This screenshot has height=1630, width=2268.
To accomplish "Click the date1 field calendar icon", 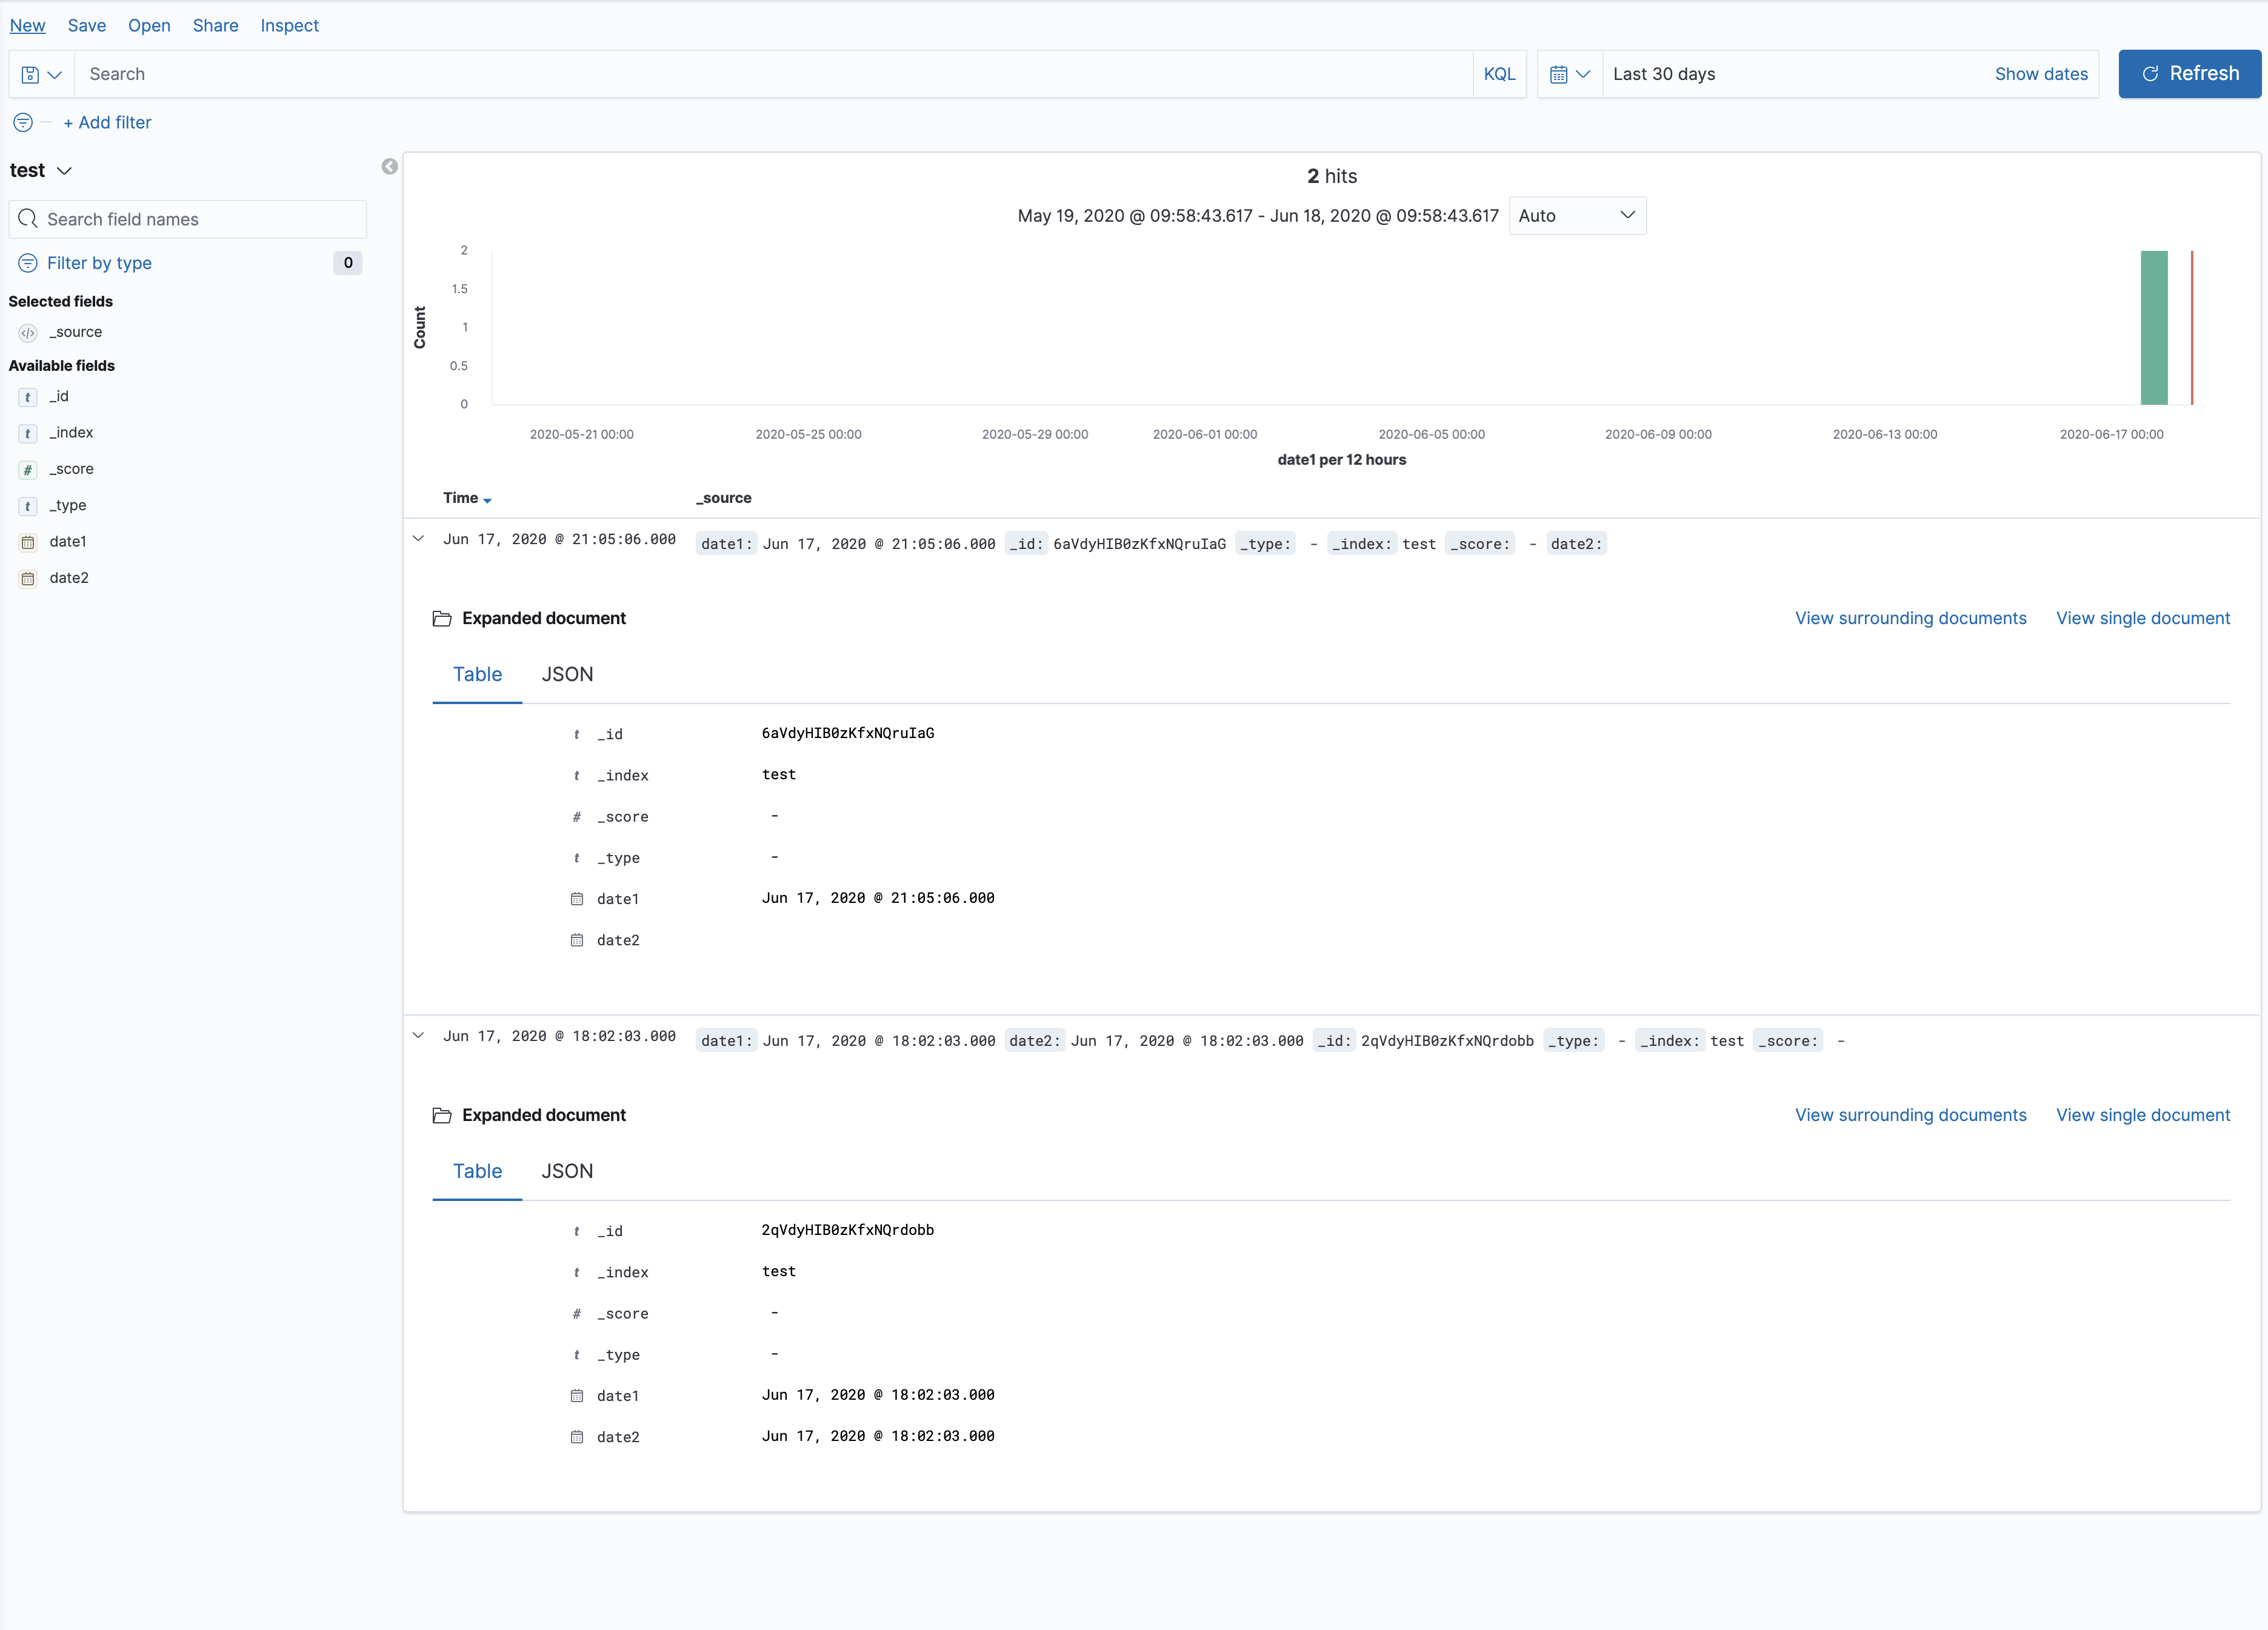I will [28, 542].
